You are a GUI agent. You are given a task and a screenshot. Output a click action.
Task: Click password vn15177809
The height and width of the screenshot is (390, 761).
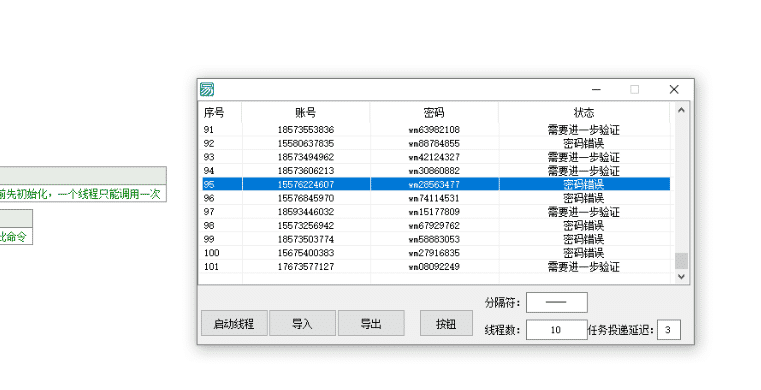click(434, 212)
